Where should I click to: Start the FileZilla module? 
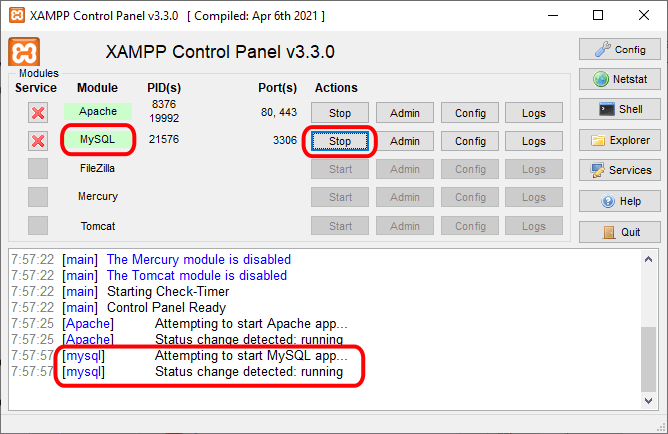point(340,169)
